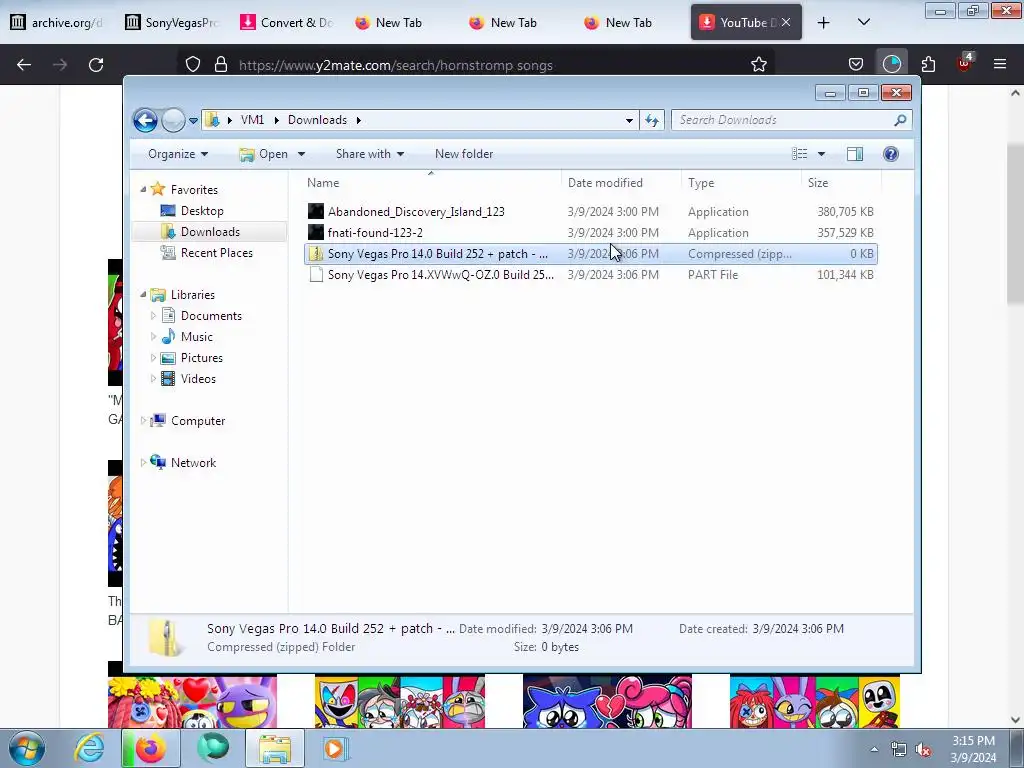Sort files by Size column
The height and width of the screenshot is (768, 1024).
click(841, 183)
